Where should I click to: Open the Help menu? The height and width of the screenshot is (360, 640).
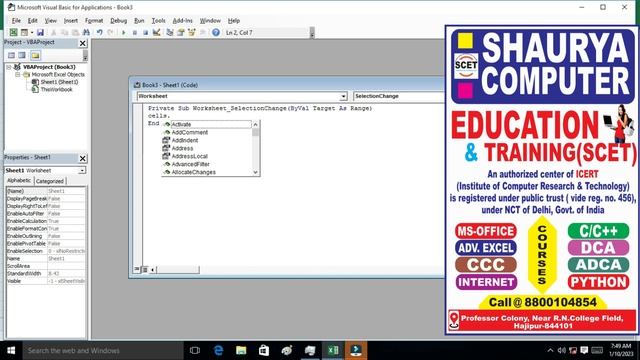tap(233, 20)
